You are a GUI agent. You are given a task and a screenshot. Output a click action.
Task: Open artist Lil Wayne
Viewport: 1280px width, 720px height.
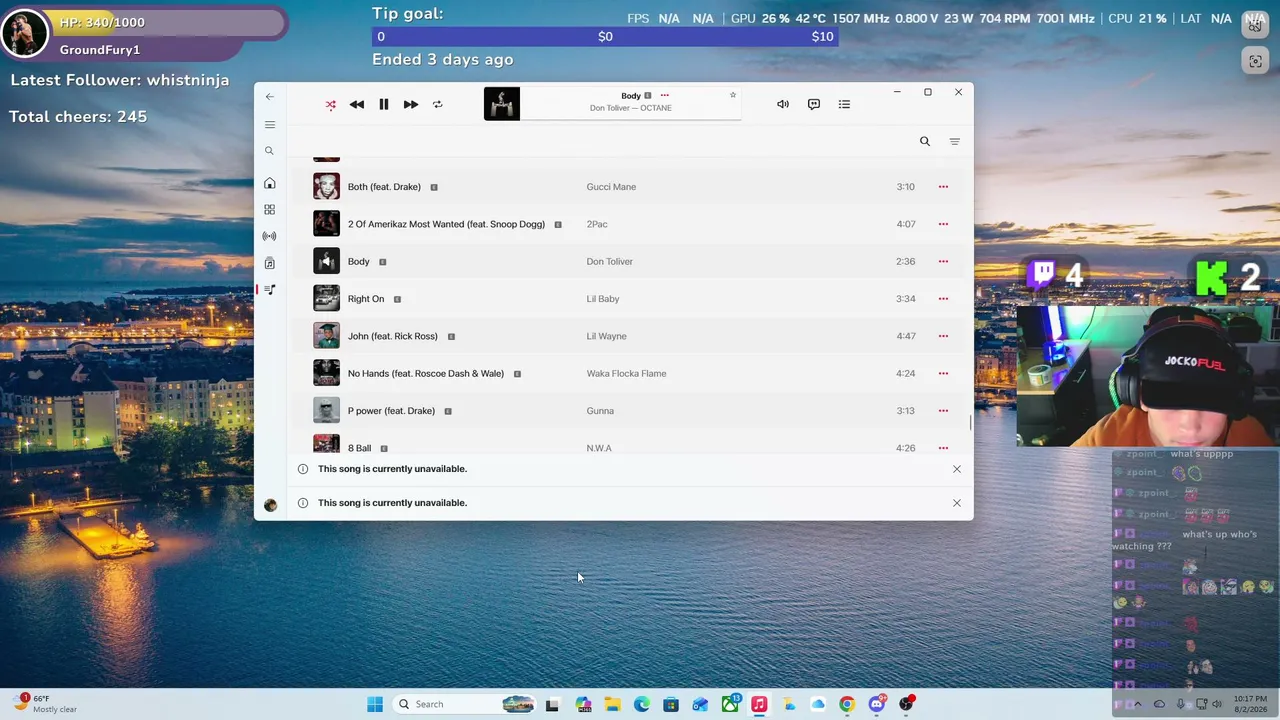coord(607,336)
